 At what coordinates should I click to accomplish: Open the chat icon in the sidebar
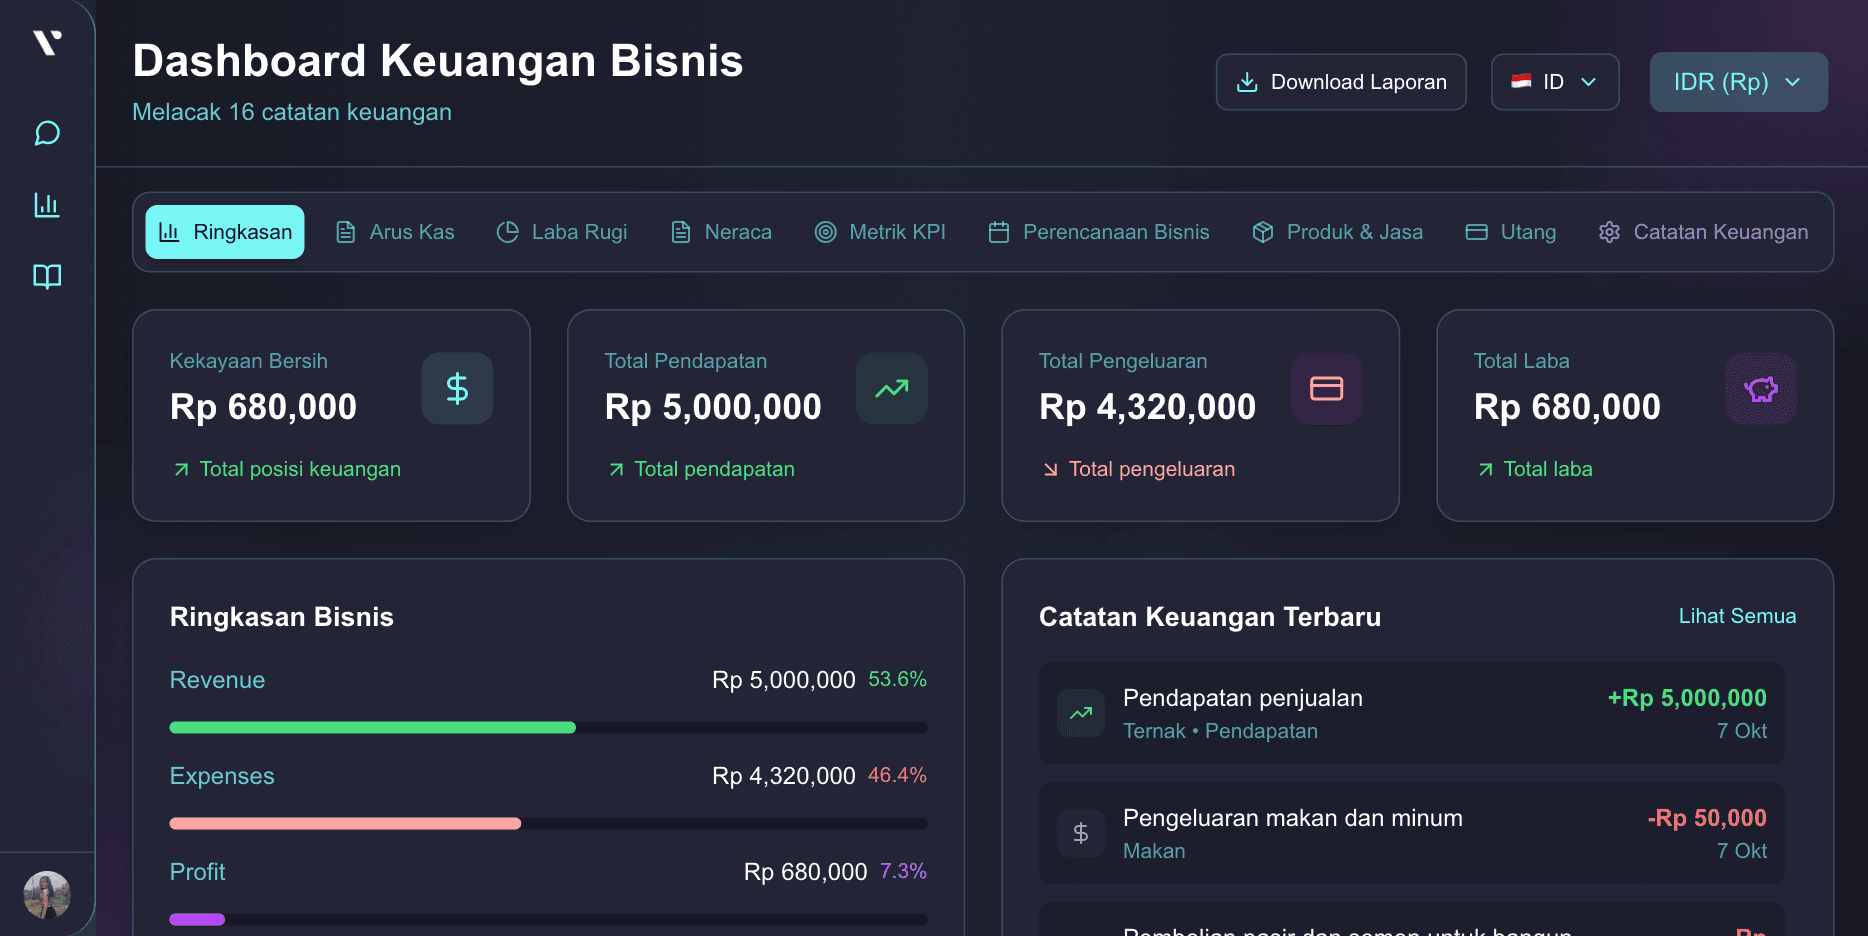(46, 133)
